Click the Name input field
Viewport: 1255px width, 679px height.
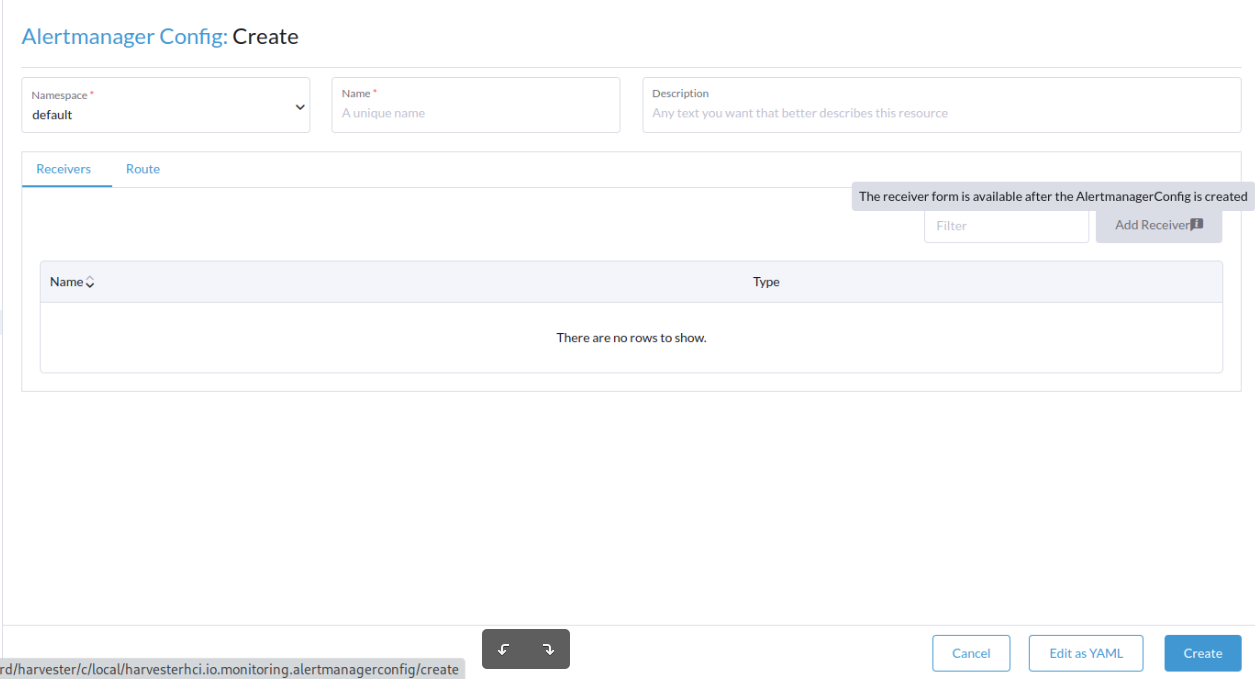point(475,105)
